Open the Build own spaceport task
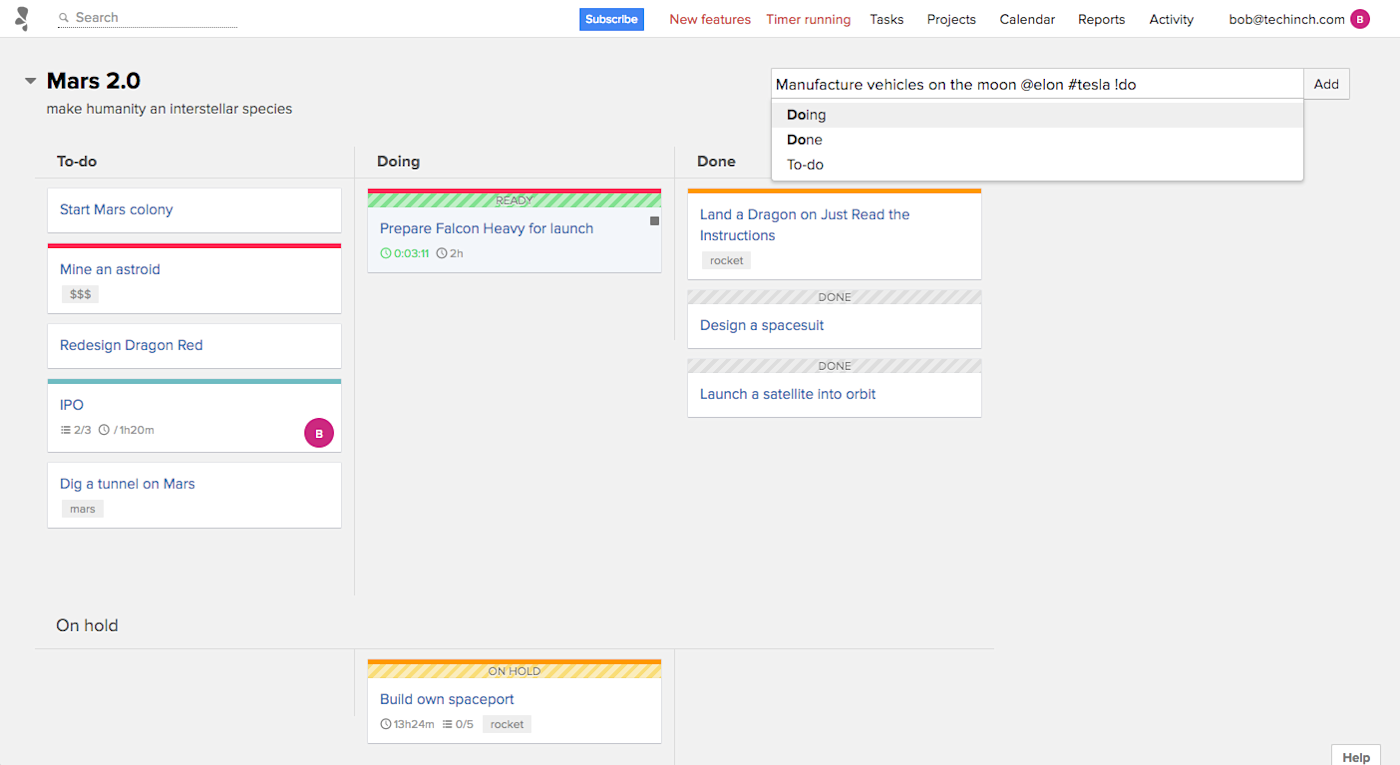The width and height of the screenshot is (1400, 765). coord(447,700)
